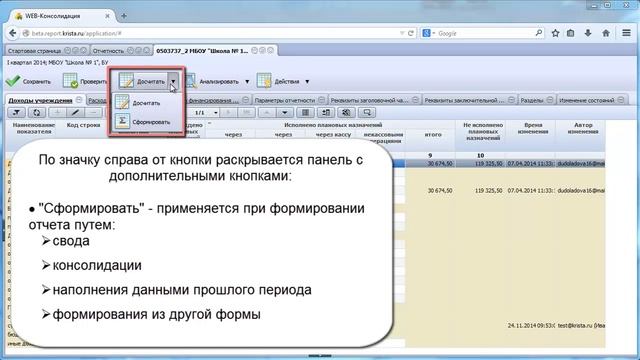
Task: Open the 1/1 page selector dropdown
Action: coord(216,113)
